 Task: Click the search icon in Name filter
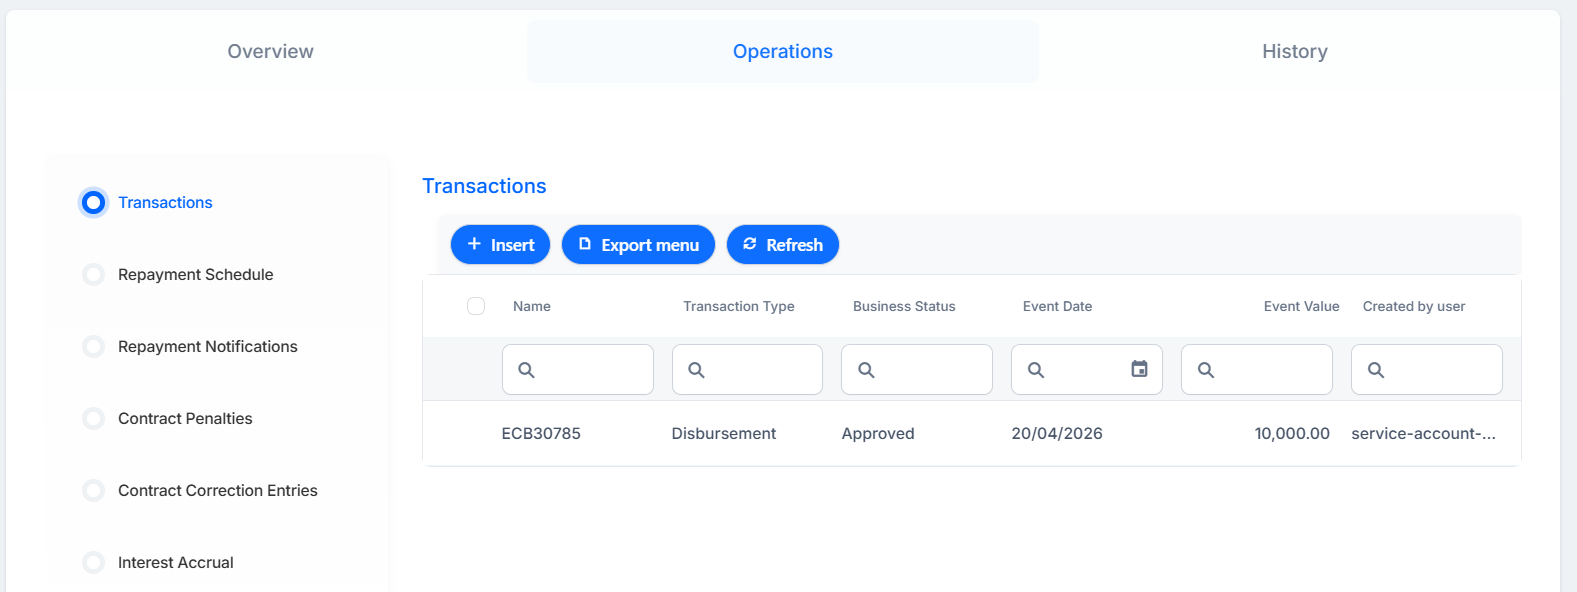tap(526, 370)
